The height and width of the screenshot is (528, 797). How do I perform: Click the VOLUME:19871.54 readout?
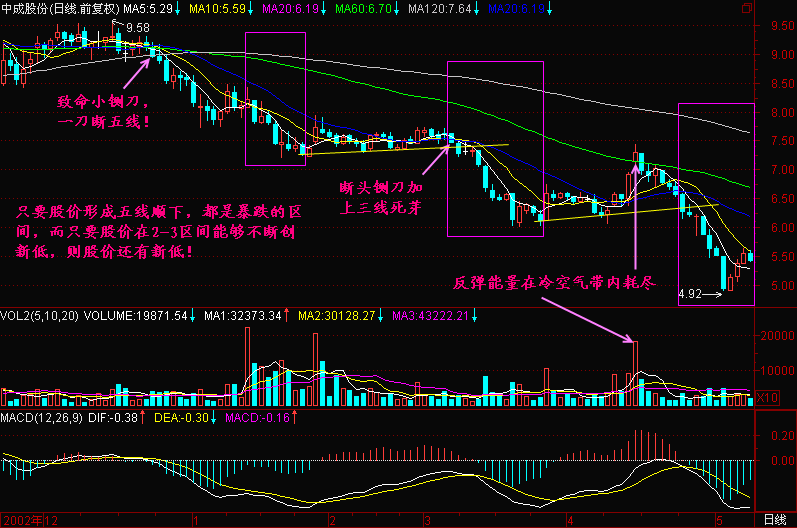click(x=136, y=316)
